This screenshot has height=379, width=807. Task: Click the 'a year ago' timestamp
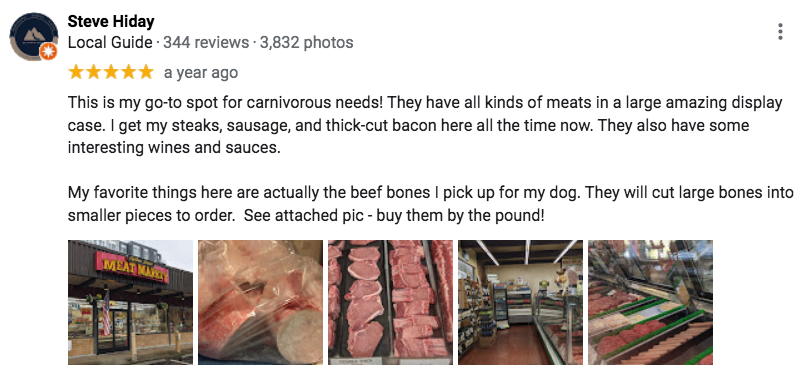point(201,73)
